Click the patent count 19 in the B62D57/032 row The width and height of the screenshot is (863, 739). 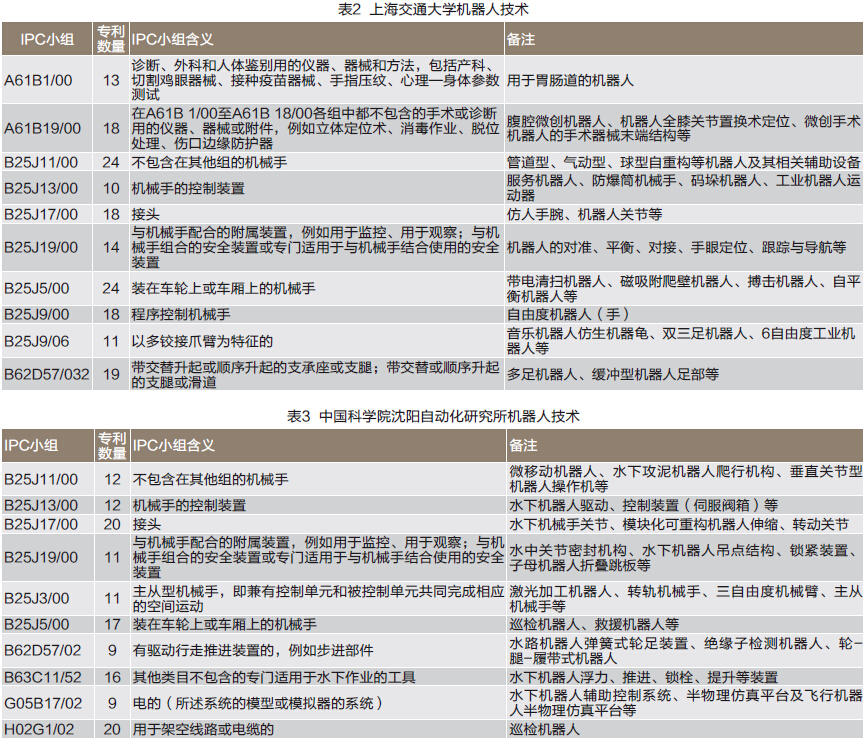(111, 374)
